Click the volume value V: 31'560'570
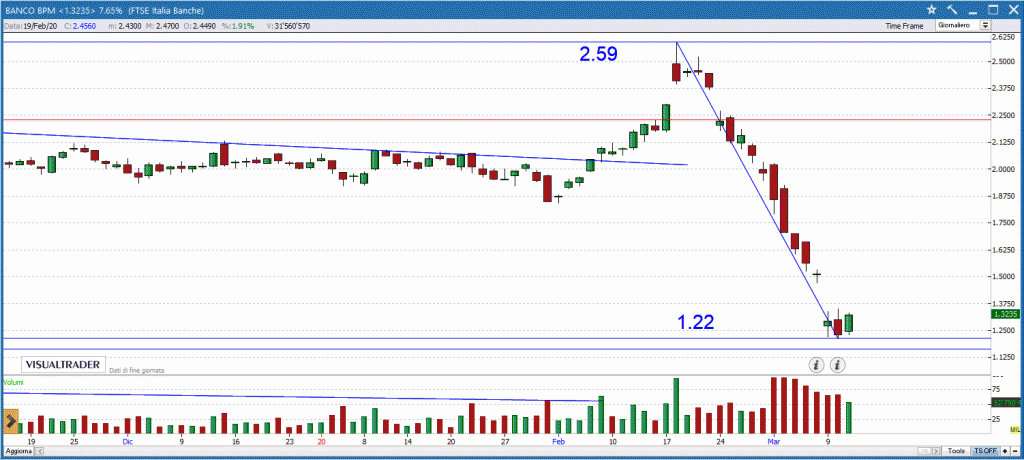Screen dimensions: 1024x460 (288, 25)
